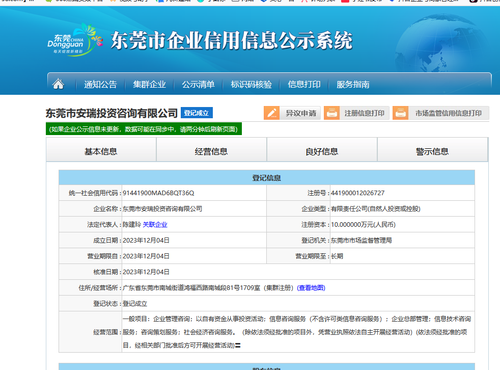Open the 标识码核验 menu item

(x=251, y=84)
